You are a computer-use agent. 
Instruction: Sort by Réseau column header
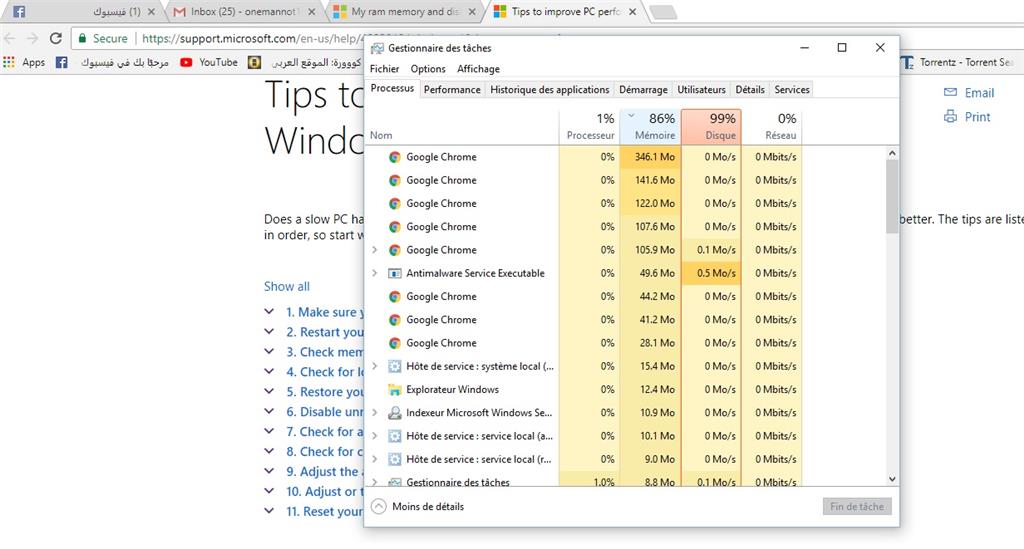pos(772,127)
